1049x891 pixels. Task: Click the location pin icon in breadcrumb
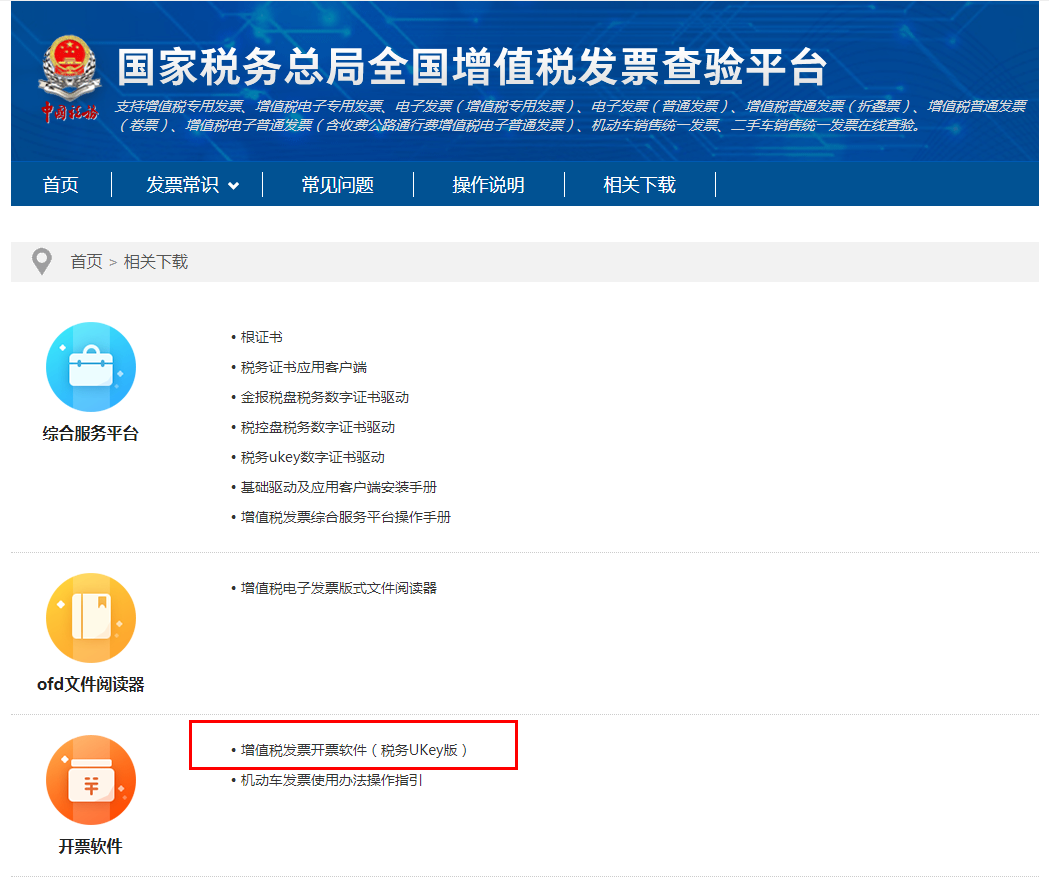point(41,262)
